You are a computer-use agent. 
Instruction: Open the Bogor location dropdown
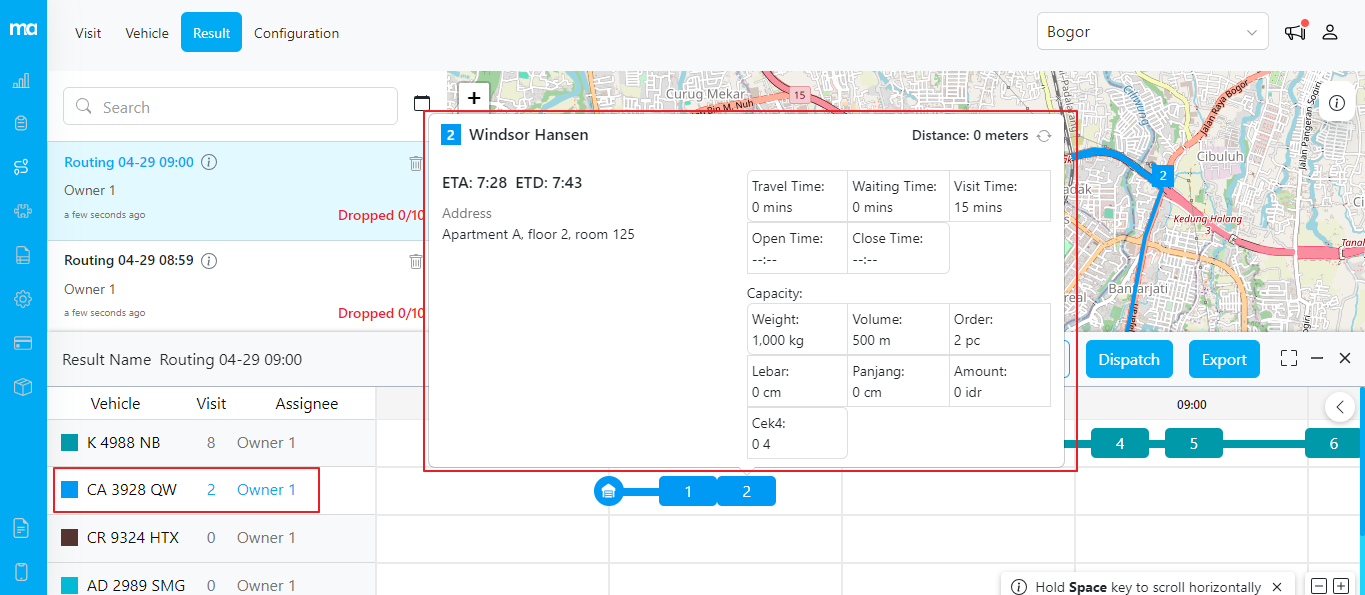coord(1152,31)
